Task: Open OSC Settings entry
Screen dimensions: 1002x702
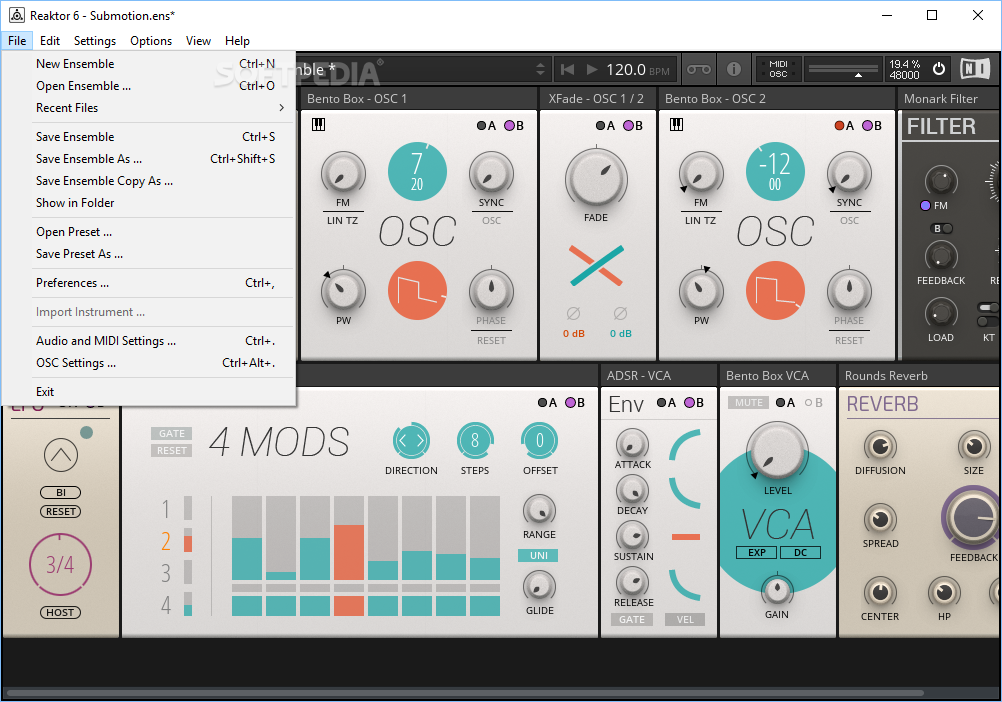Action: 149,363
